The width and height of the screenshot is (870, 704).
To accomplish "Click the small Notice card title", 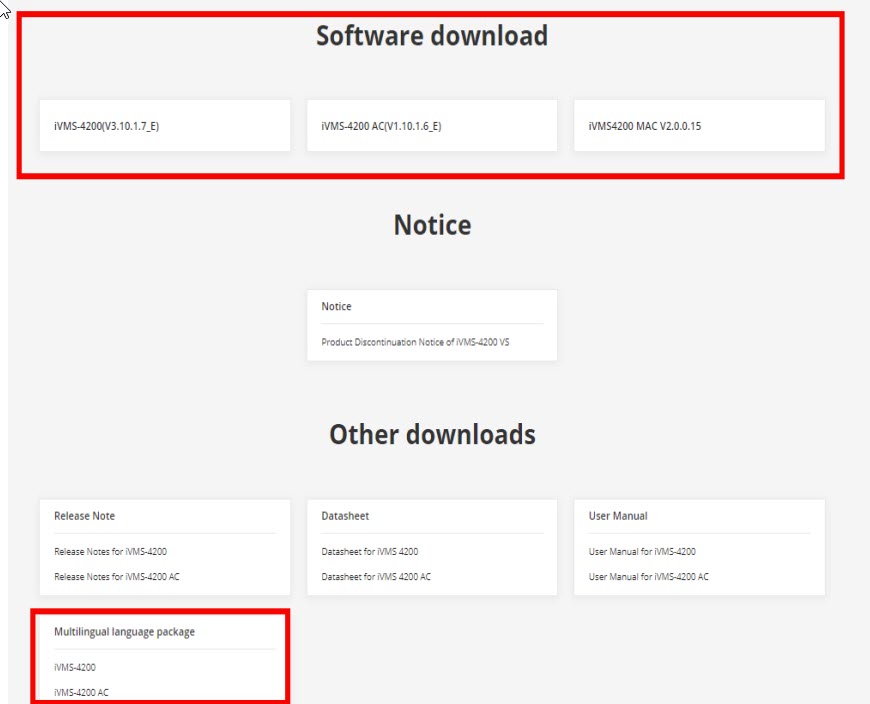I will 336,306.
